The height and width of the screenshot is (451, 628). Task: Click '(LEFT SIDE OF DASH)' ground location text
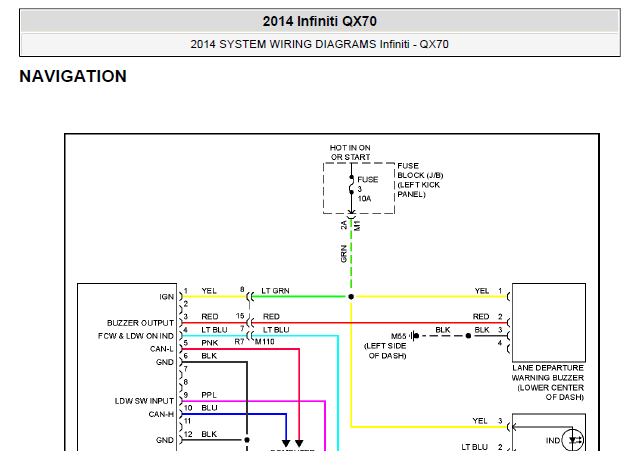(385, 351)
